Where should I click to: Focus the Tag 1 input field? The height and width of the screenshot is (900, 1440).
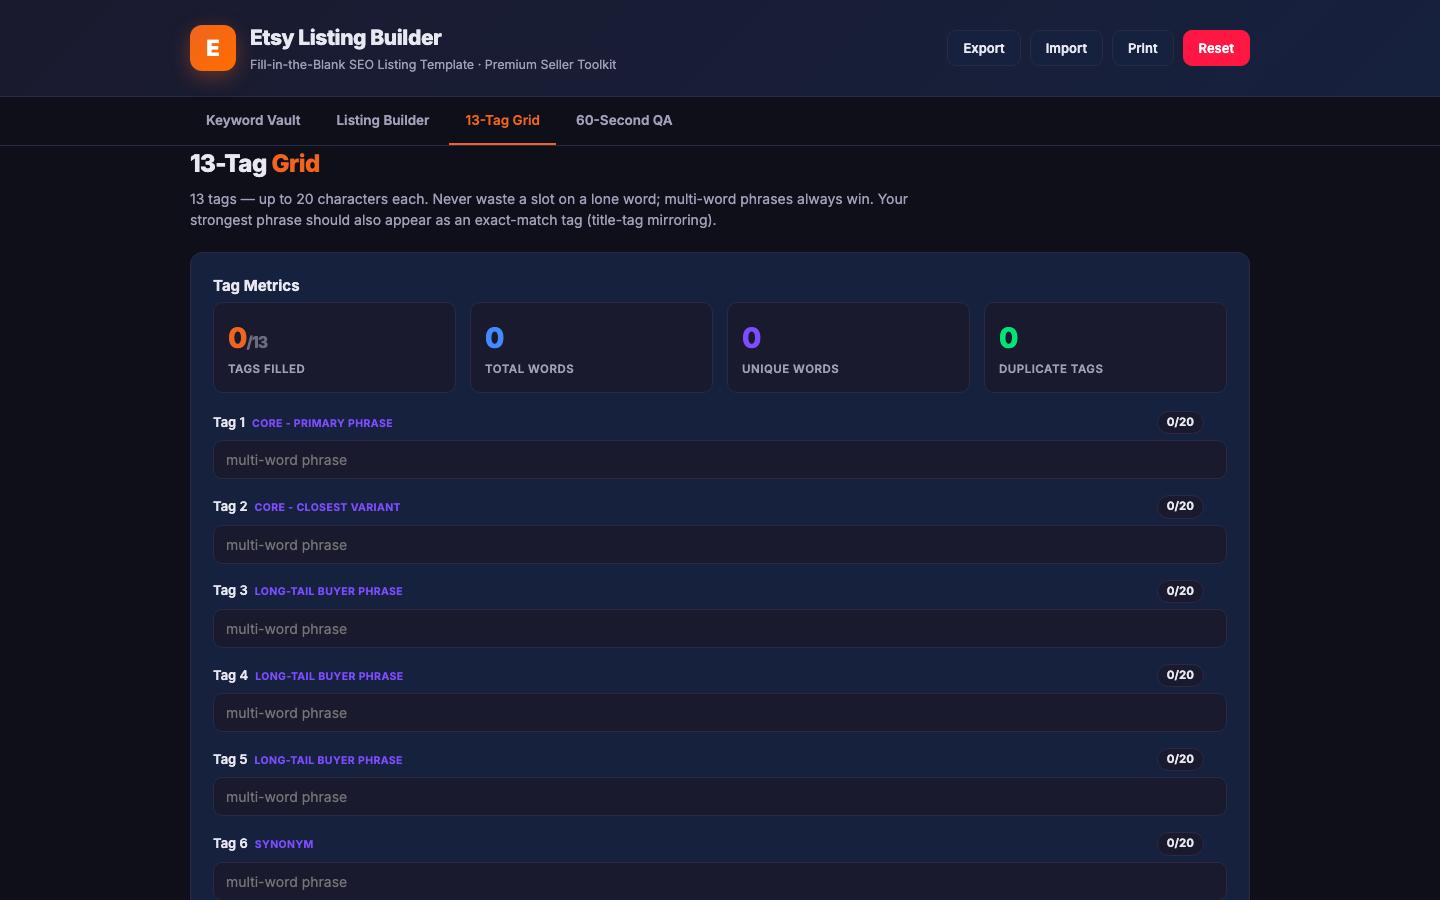point(720,460)
